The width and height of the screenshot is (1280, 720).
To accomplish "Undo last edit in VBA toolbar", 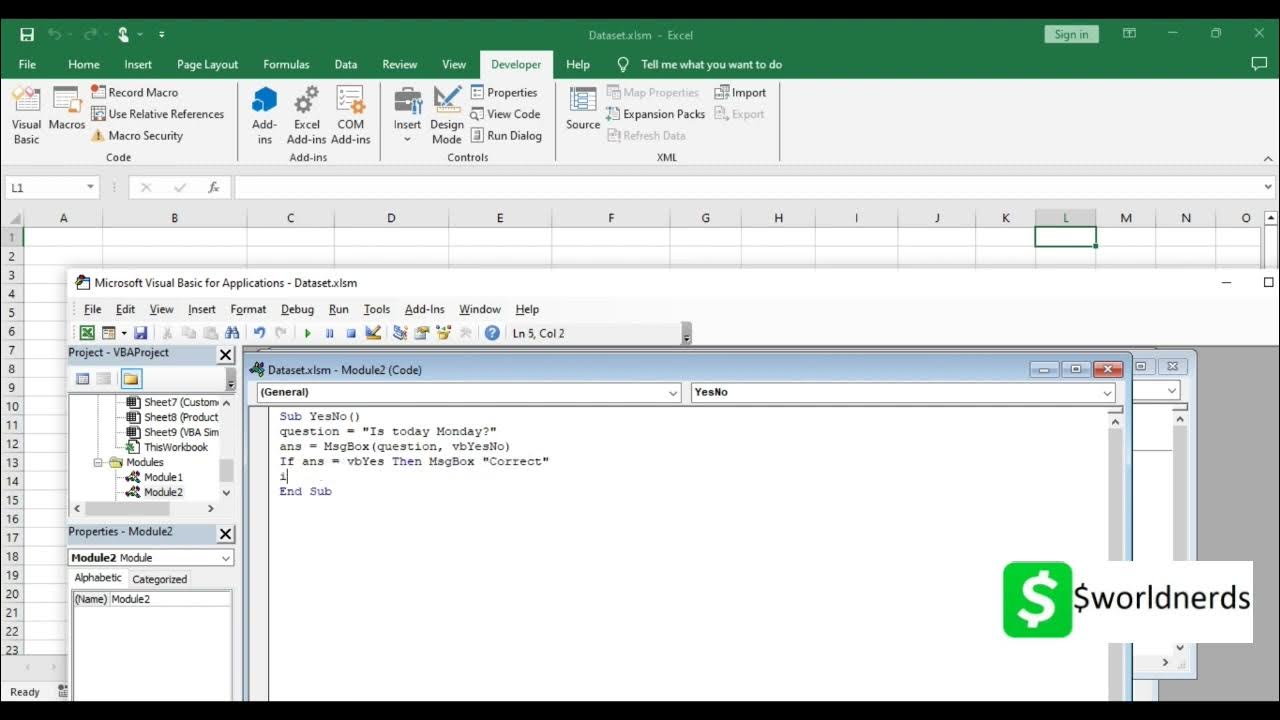I will [259, 333].
